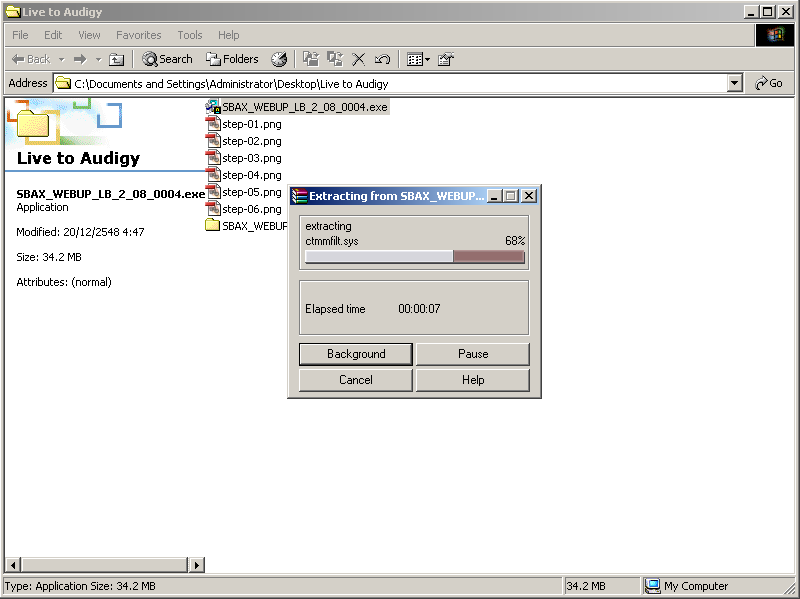This screenshot has width=800, height=599.
Task: Click the folder icon in address bar
Action: coord(63,83)
